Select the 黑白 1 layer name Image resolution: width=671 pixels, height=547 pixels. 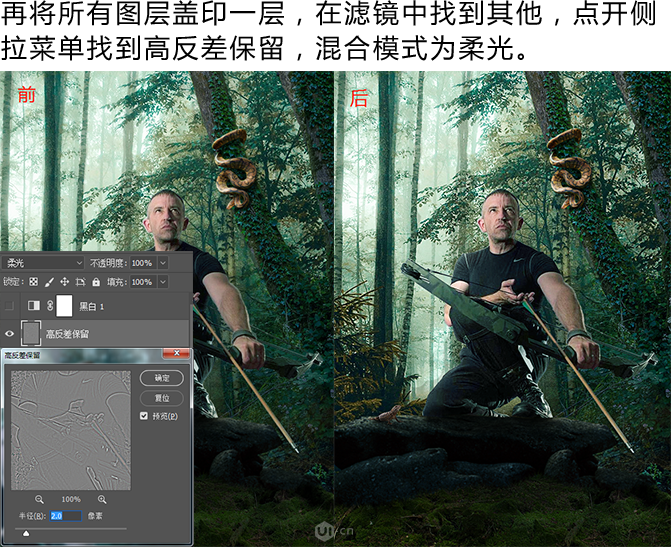pyautogui.click(x=92, y=306)
